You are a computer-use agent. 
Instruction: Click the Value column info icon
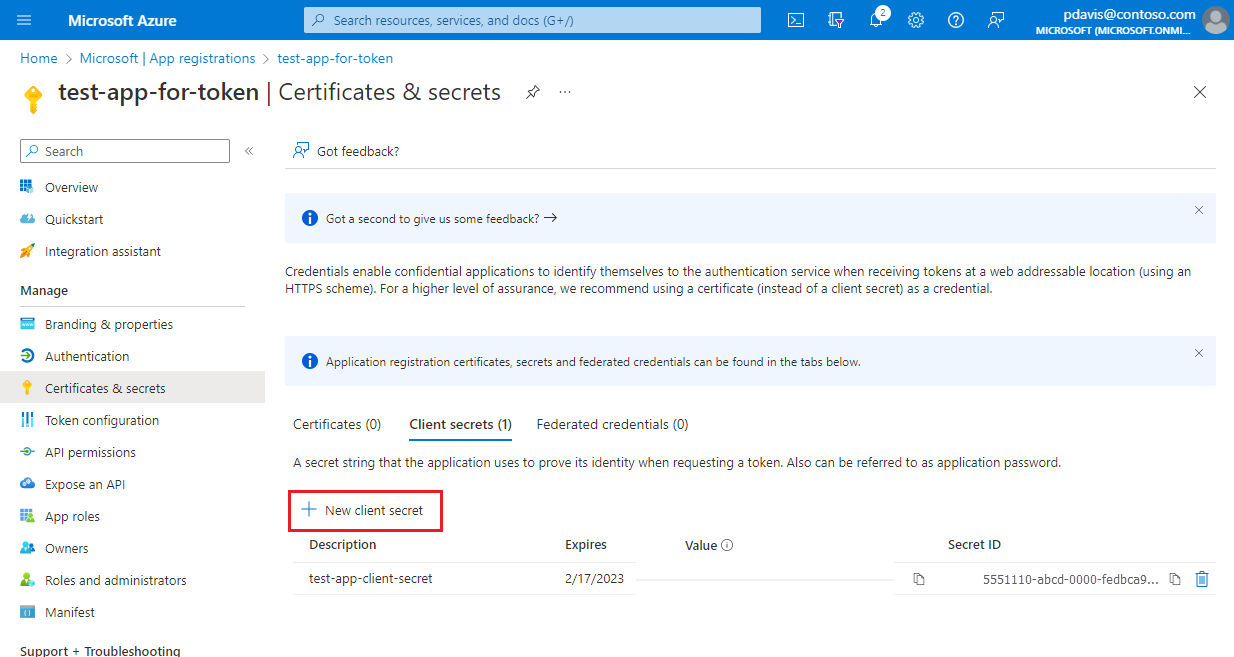coord(727,545)
